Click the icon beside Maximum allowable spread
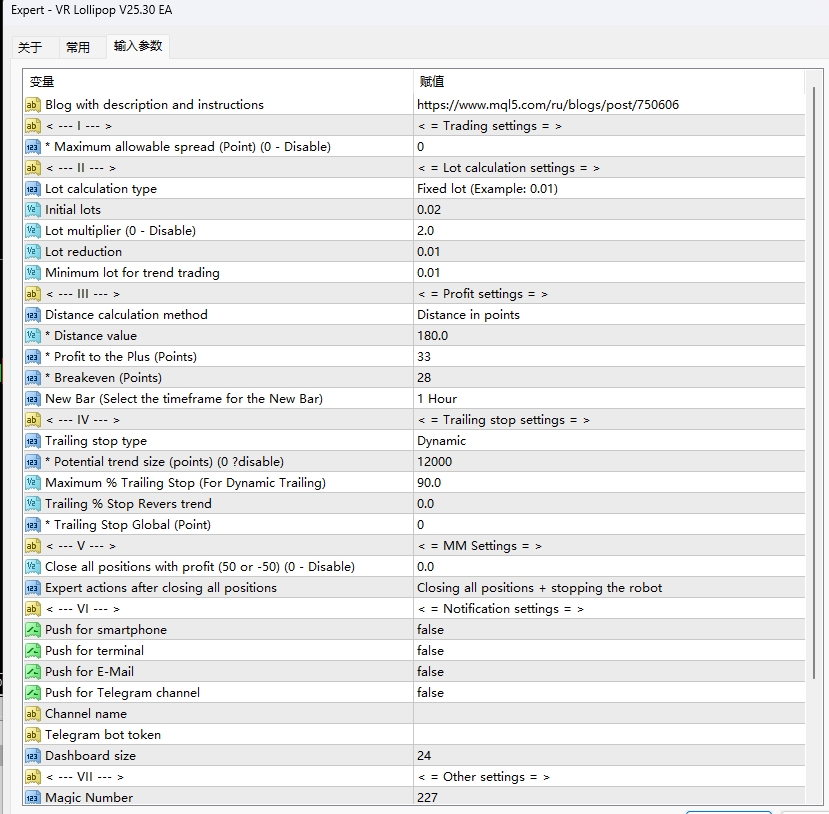829x814 pixels. click(x=32, y=147)
